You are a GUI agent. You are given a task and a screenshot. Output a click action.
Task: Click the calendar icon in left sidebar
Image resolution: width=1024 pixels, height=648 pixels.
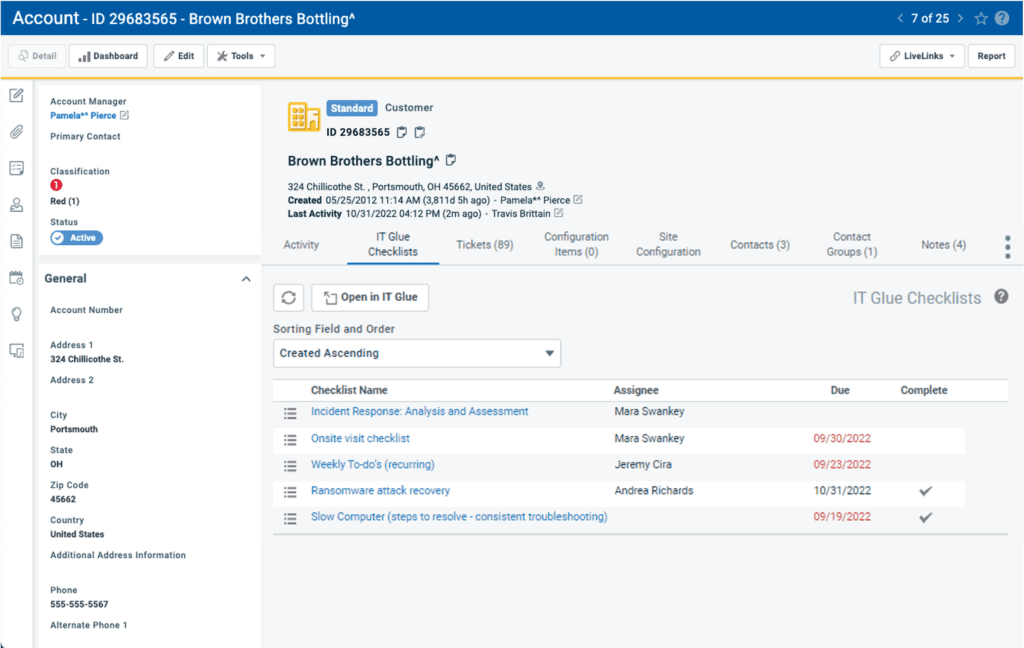pyautogui.click(x=16, y=278)
